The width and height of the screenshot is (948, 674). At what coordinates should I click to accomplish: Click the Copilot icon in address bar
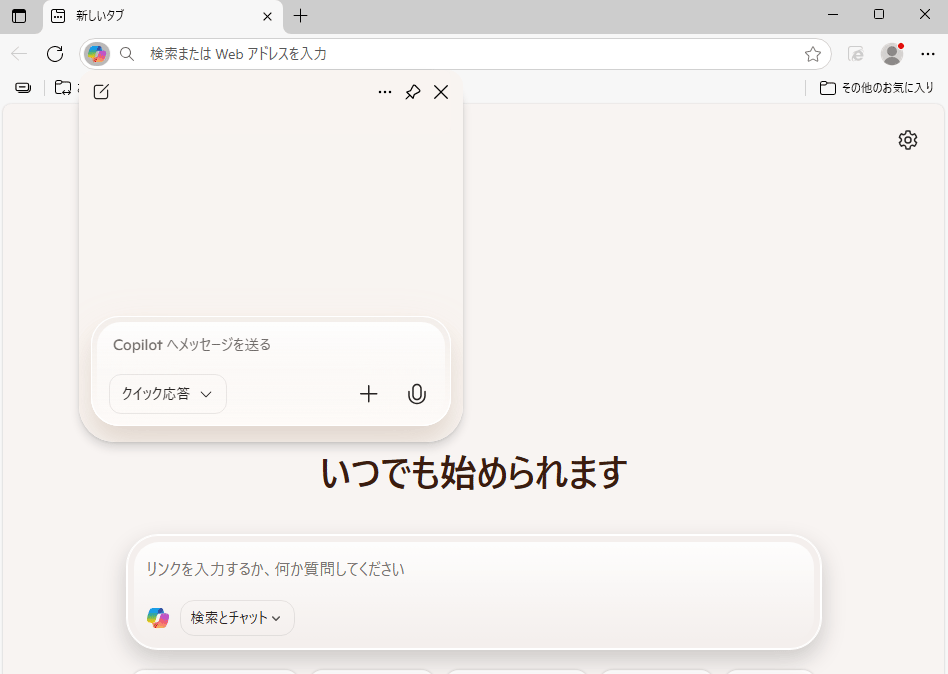click(x=97, y=54)
